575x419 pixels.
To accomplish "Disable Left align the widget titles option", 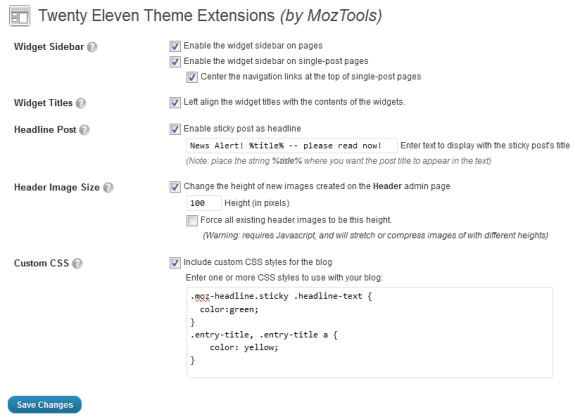I will click(175, 103).
